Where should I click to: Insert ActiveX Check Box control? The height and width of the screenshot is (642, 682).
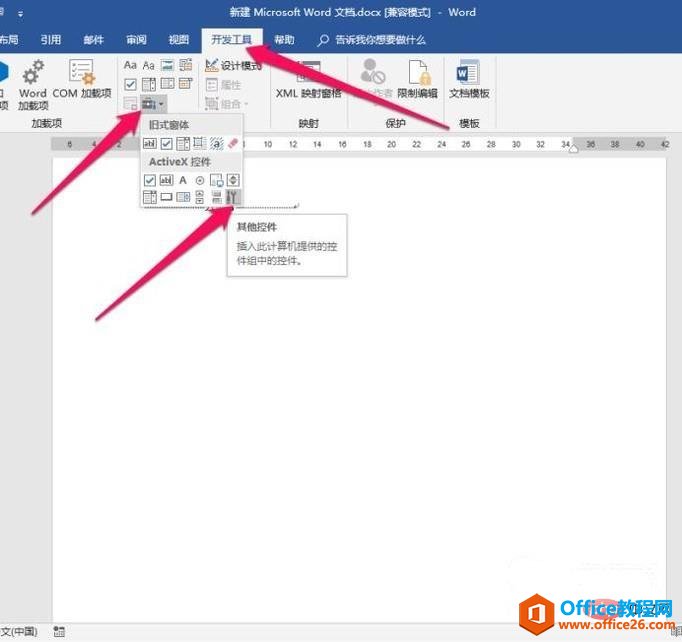(150, 180)
